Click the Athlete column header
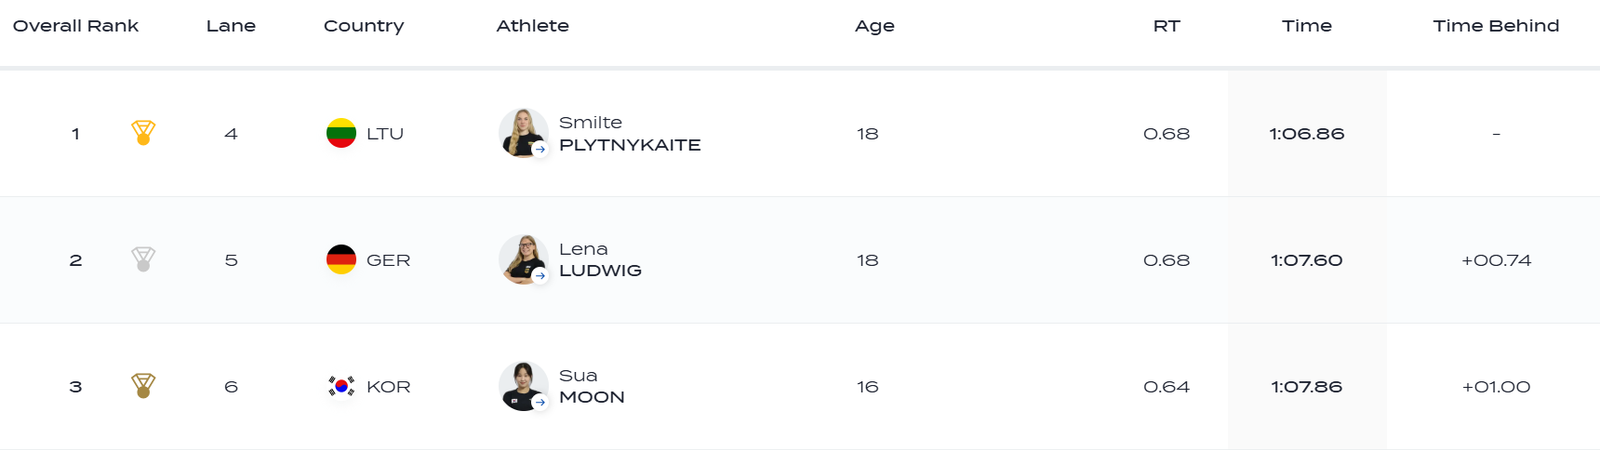This screenshot has width=1600, height=450. (x=532, y=26)
